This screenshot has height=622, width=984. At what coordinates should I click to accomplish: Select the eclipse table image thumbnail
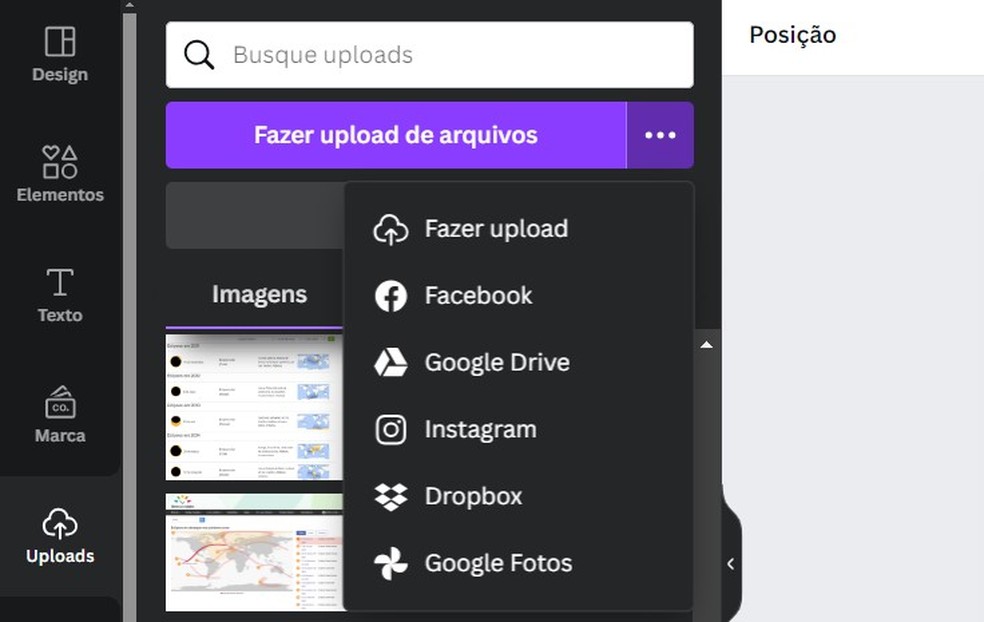[x=254, y=407]
